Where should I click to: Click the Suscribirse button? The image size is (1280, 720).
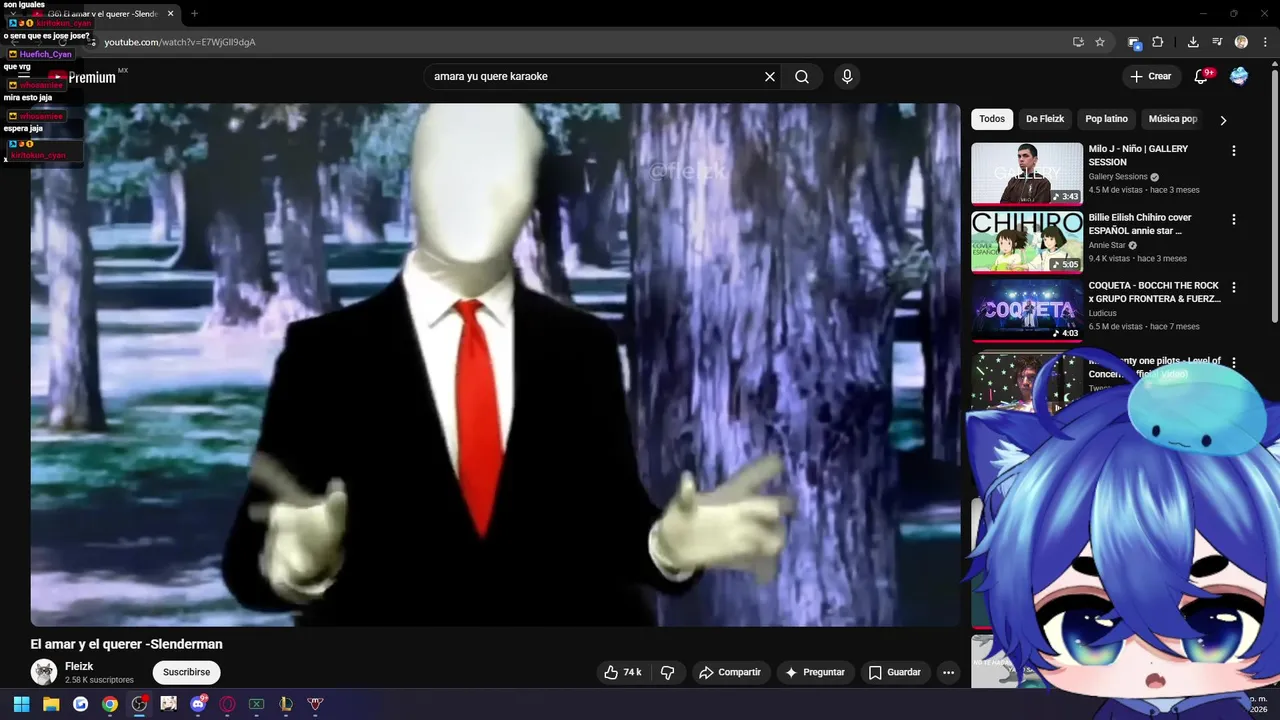pos(186,672)
